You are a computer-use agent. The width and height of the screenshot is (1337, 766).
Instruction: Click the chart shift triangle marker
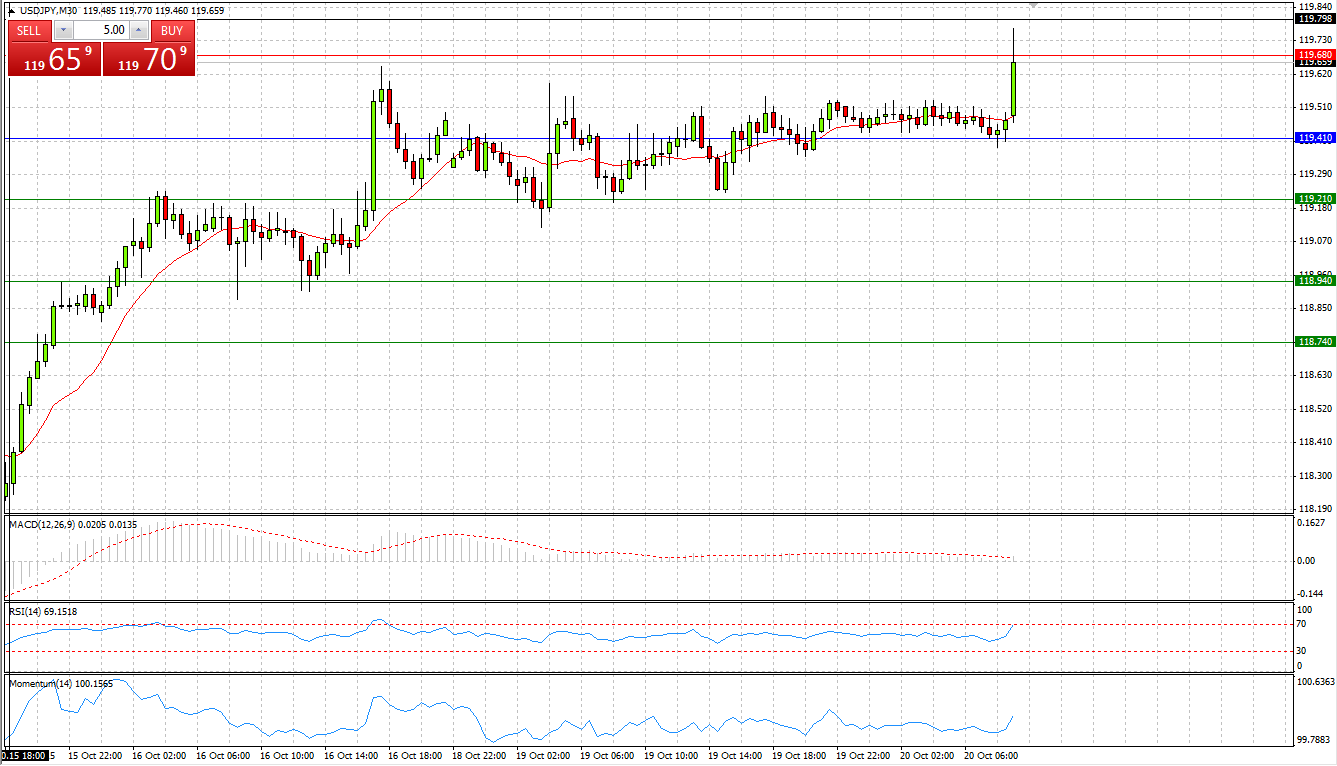click(1033, 6)
